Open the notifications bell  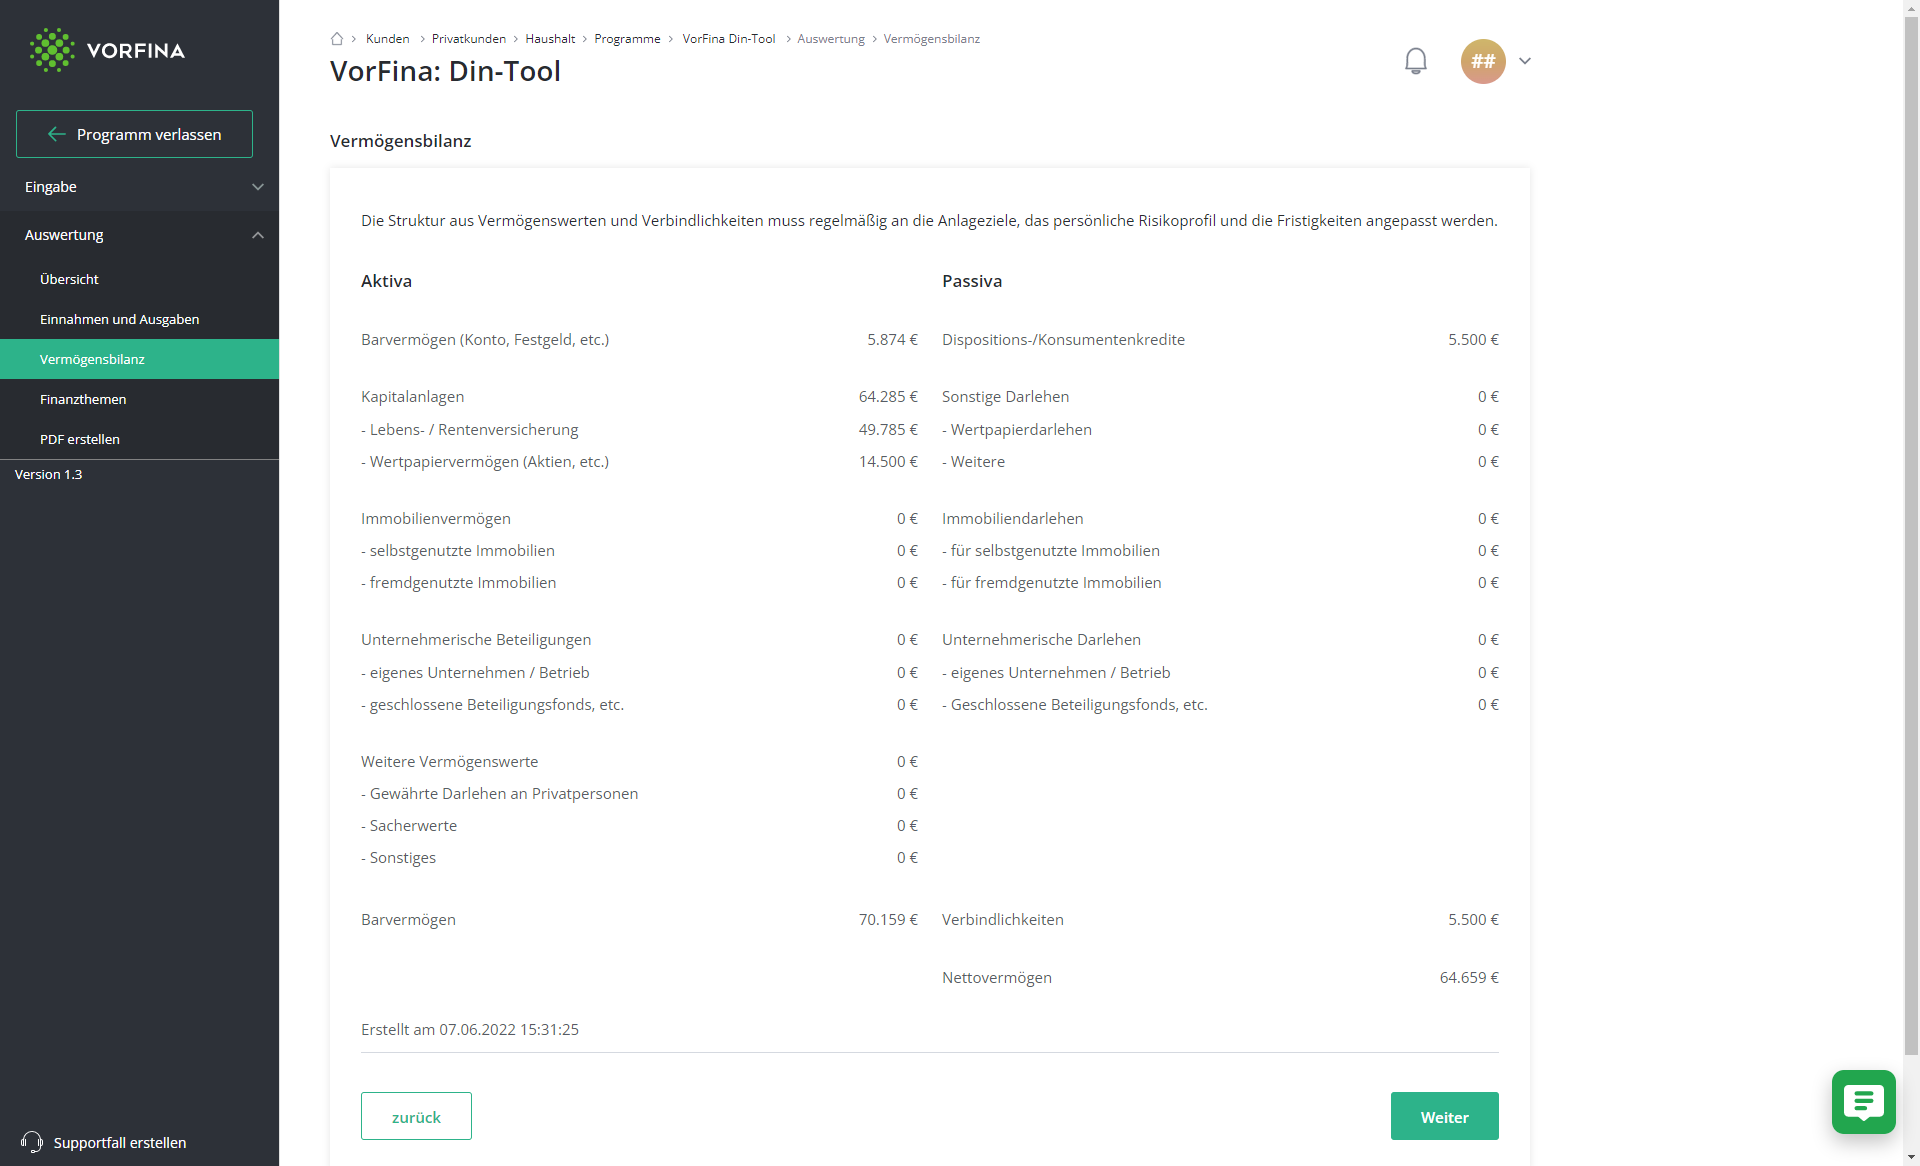pyautogui.click(x=1415, y=61)
